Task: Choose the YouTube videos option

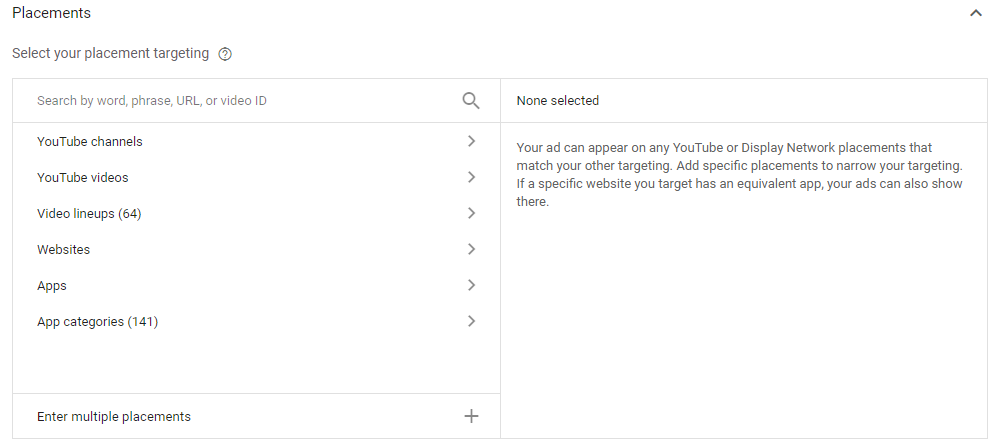Action: (83, 178)
